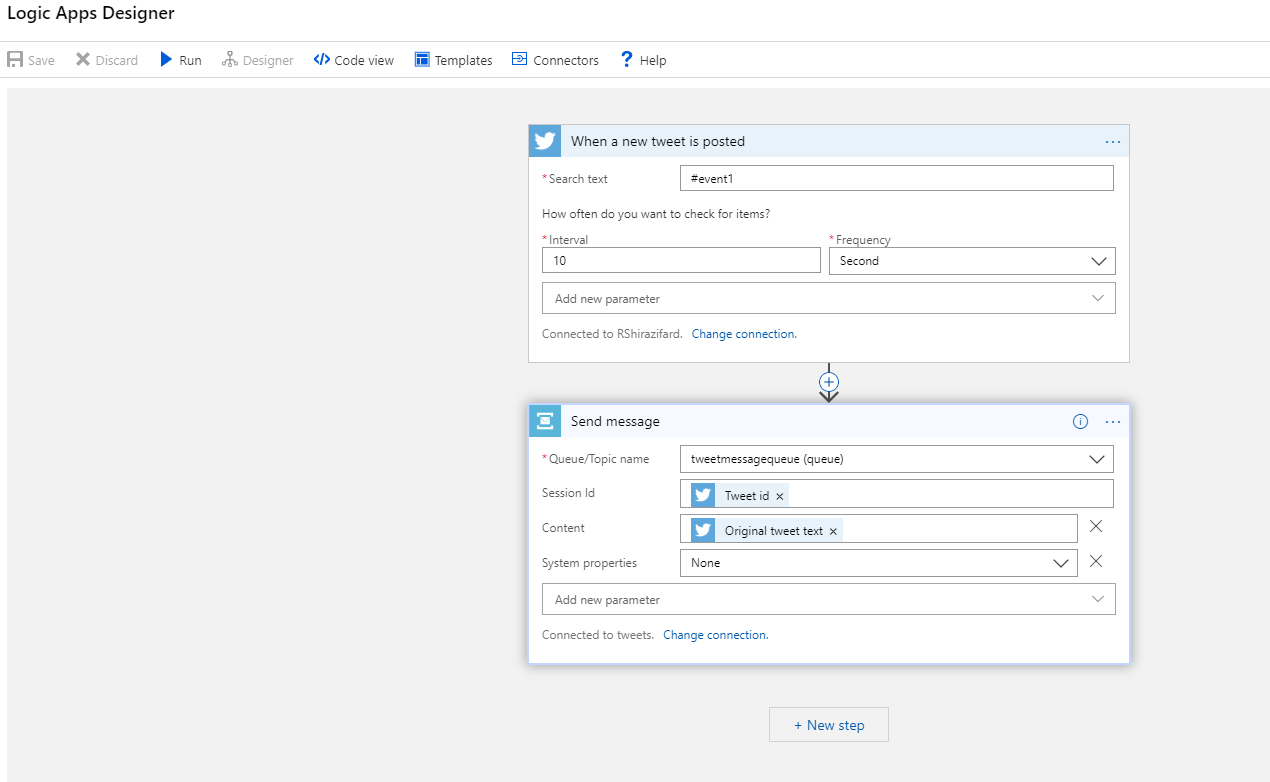Delete the System properties parameter row

(1096, 562)
